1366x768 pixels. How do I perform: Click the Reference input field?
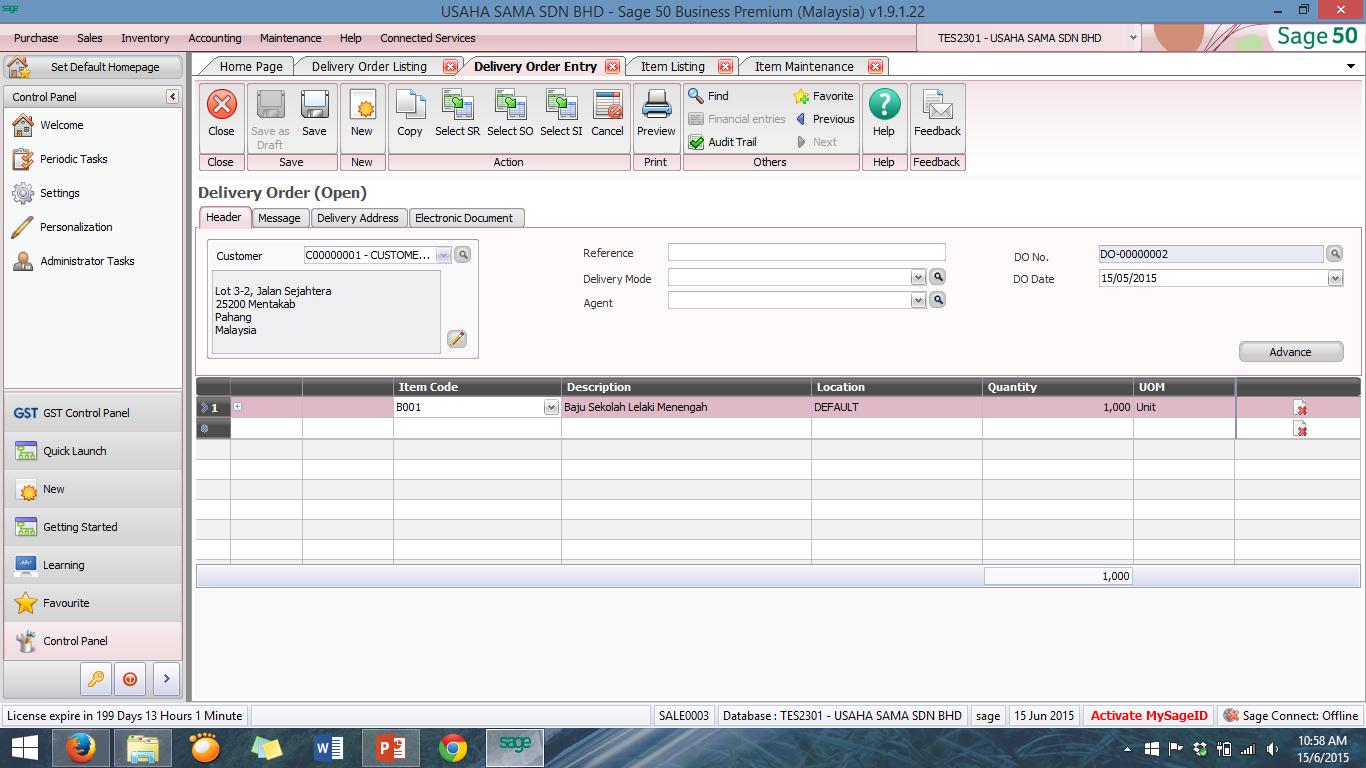click(x=806, y=252)
